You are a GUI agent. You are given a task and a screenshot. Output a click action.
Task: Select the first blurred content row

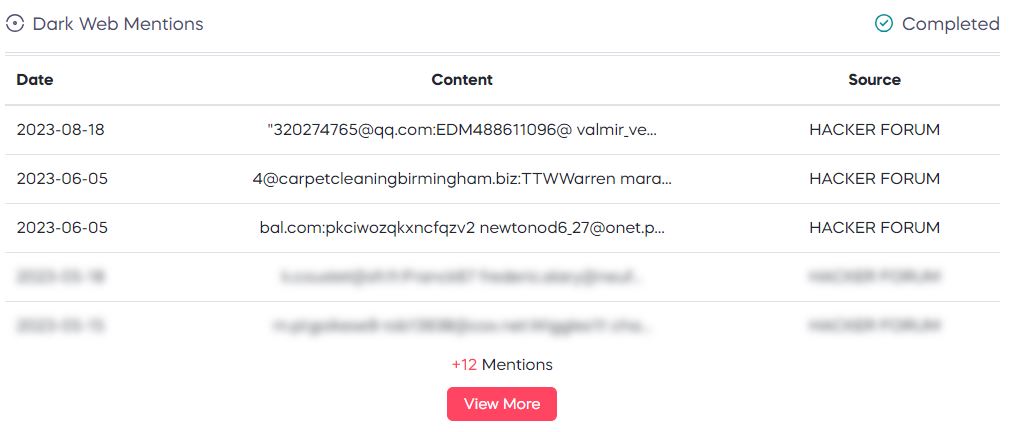point(502,277)
